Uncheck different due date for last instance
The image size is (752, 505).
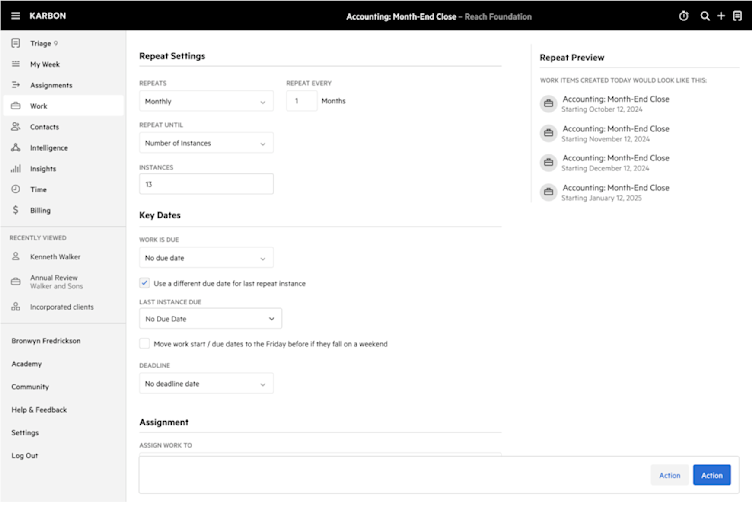tap(144, 283)
